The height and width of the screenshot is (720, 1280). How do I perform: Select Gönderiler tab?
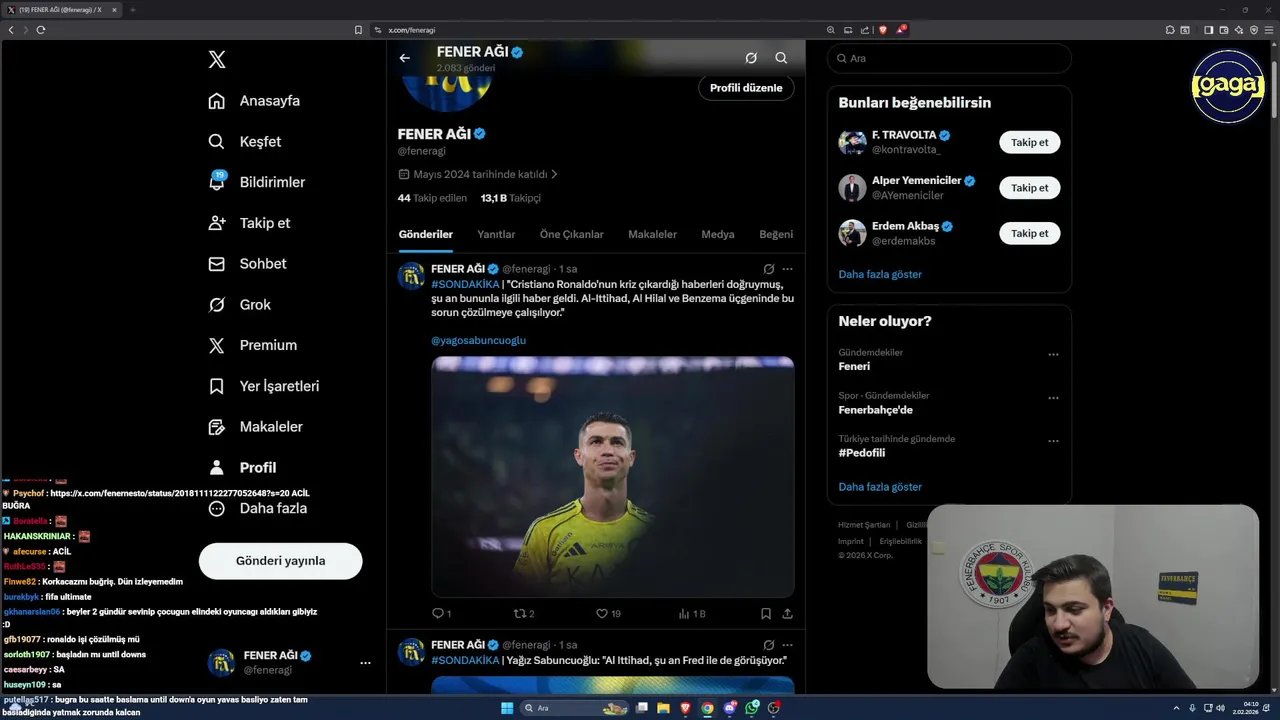(x=426, y=234)
